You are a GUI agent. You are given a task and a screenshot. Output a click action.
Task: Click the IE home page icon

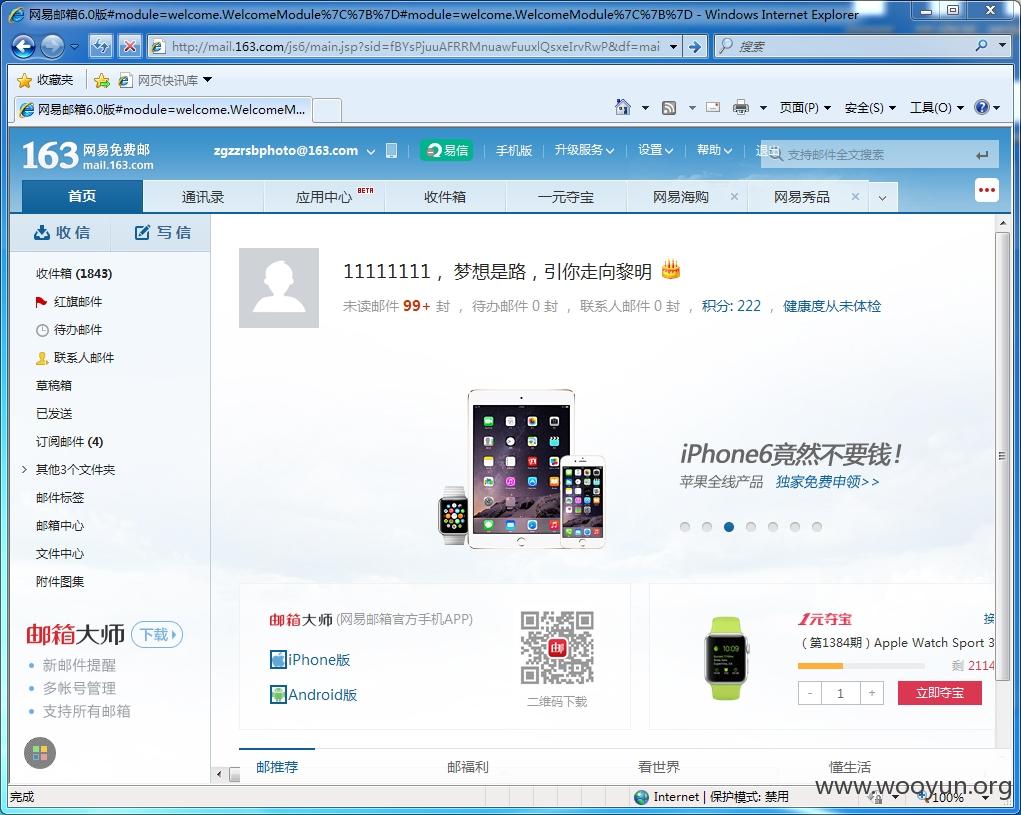(x=622, y=107)
